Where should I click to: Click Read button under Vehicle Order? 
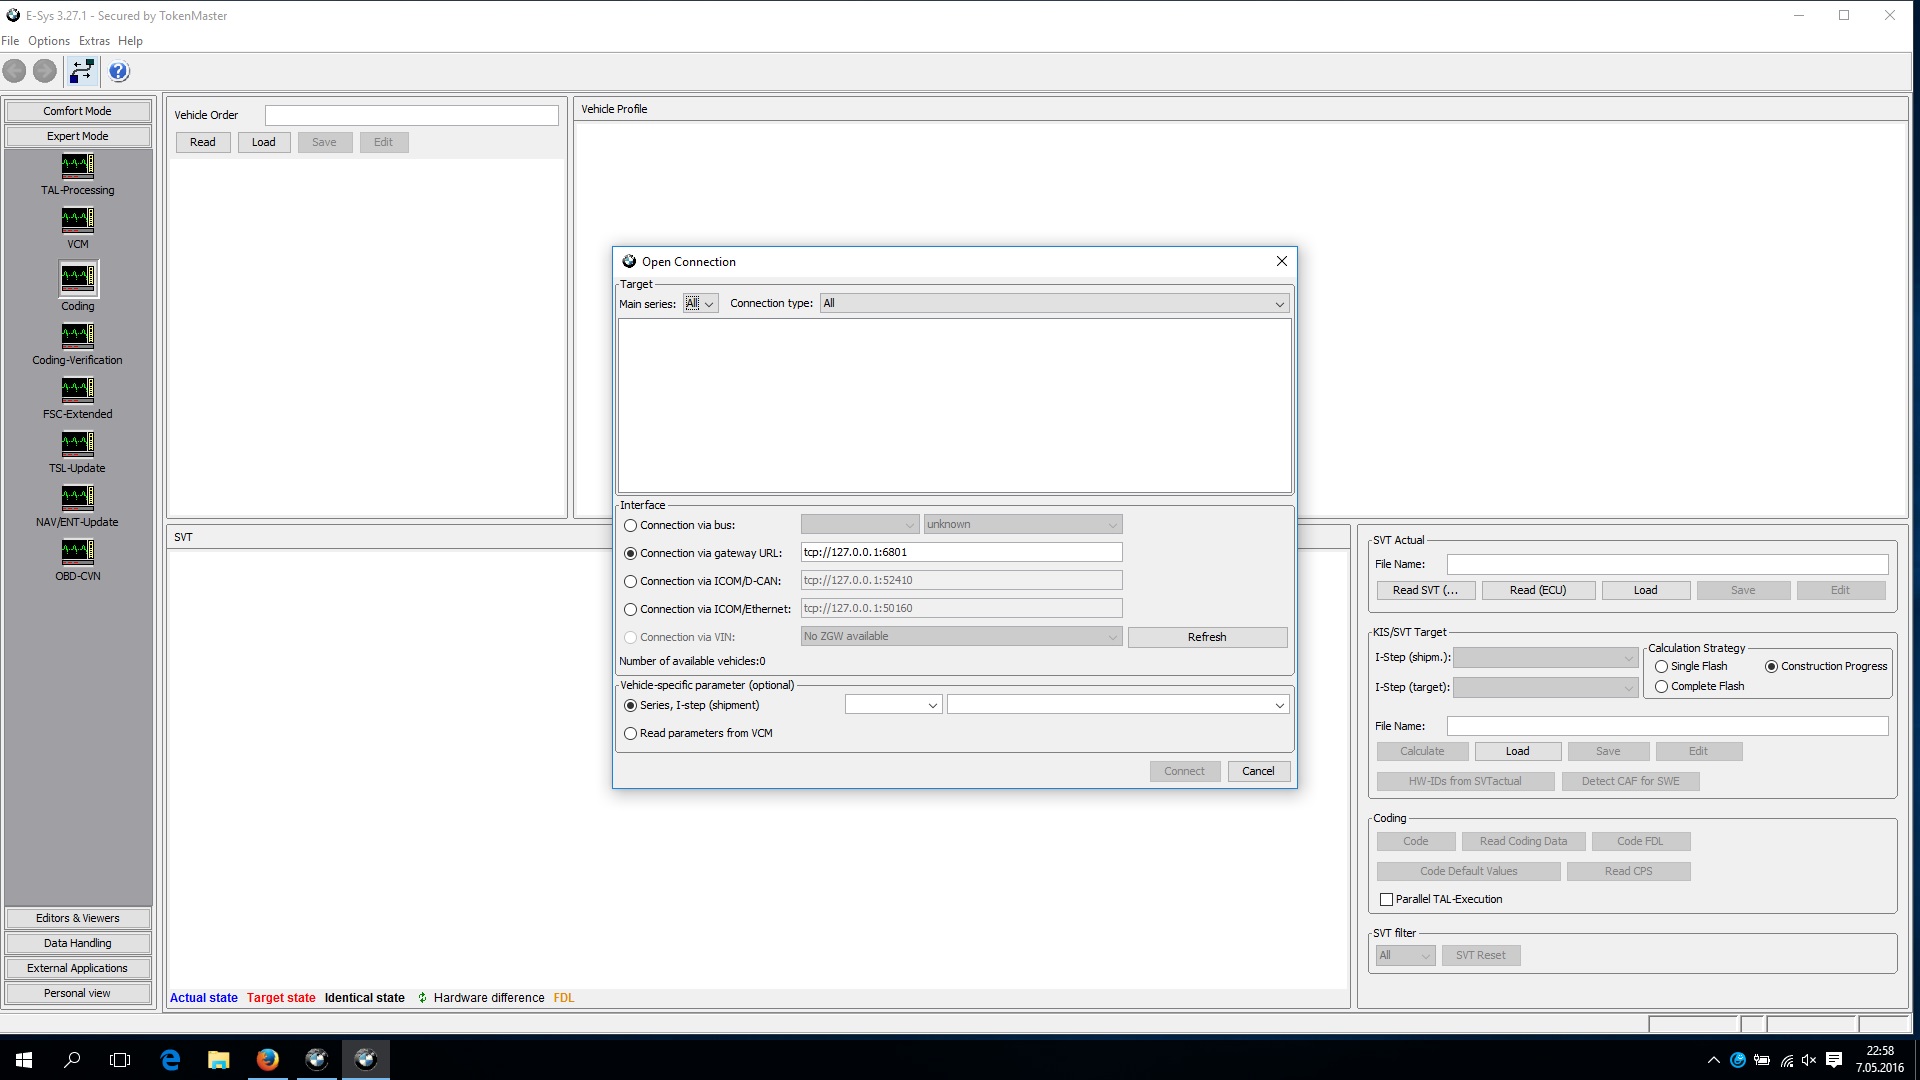coord(203,142)
